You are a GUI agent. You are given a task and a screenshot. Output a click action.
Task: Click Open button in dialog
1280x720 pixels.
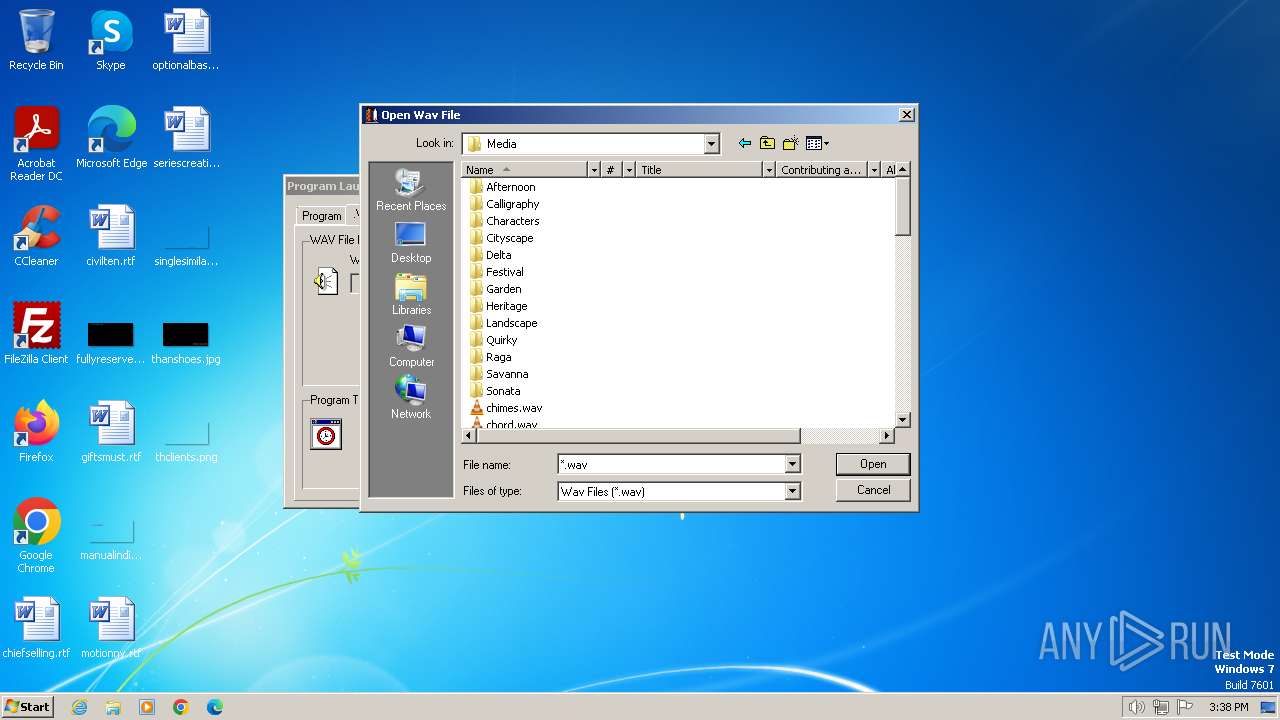873,464
